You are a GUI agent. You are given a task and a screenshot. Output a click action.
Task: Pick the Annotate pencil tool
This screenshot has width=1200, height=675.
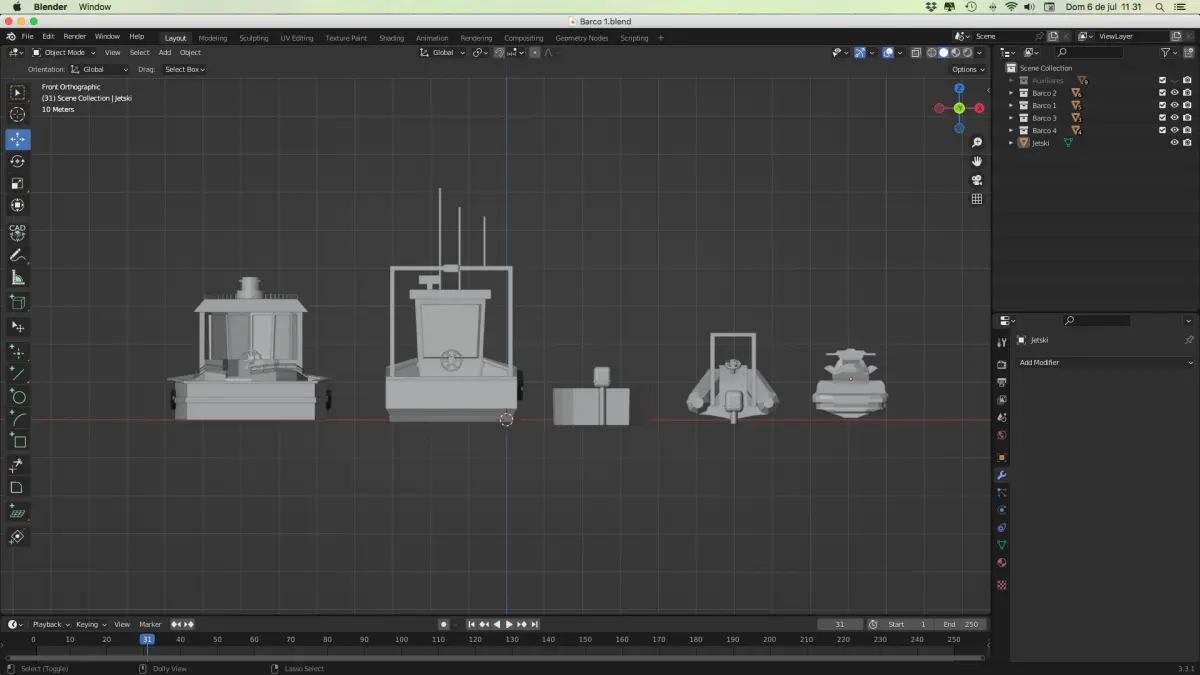[x=17, y=255]
